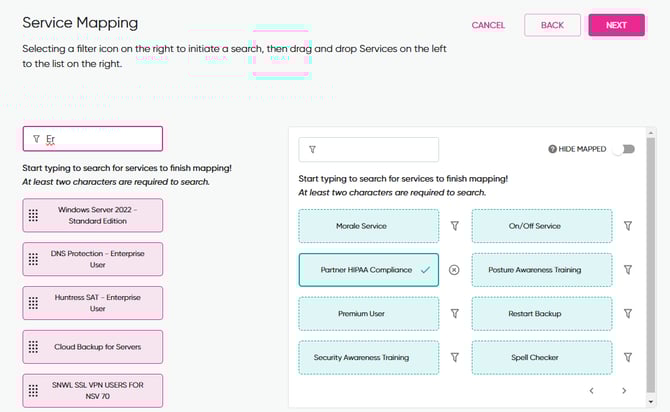Click the scrollbar up arrow

click(651, 133)
